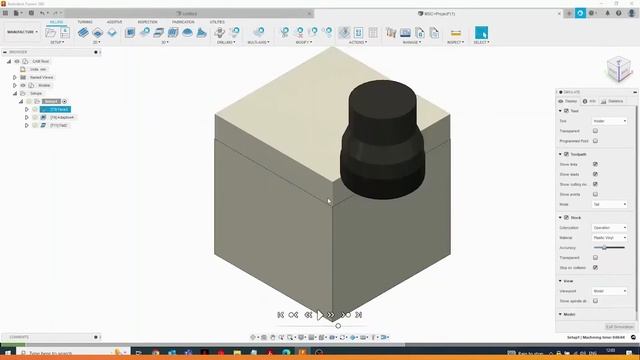Image resolution: width=640 pixels, height=360 pixels.
Task: Open the Manufacture workspace dropdown
Action: pos(22,32)
